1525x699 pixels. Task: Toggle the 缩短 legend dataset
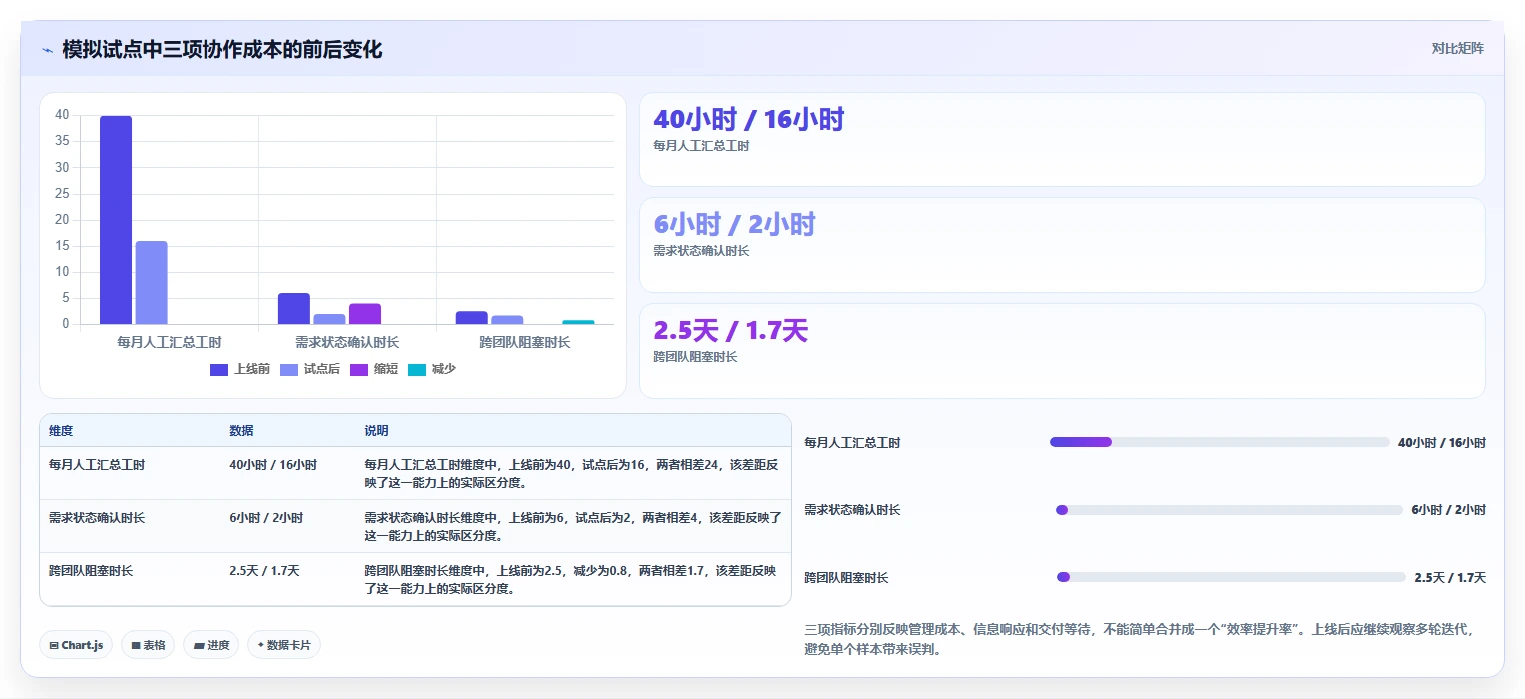374,369
